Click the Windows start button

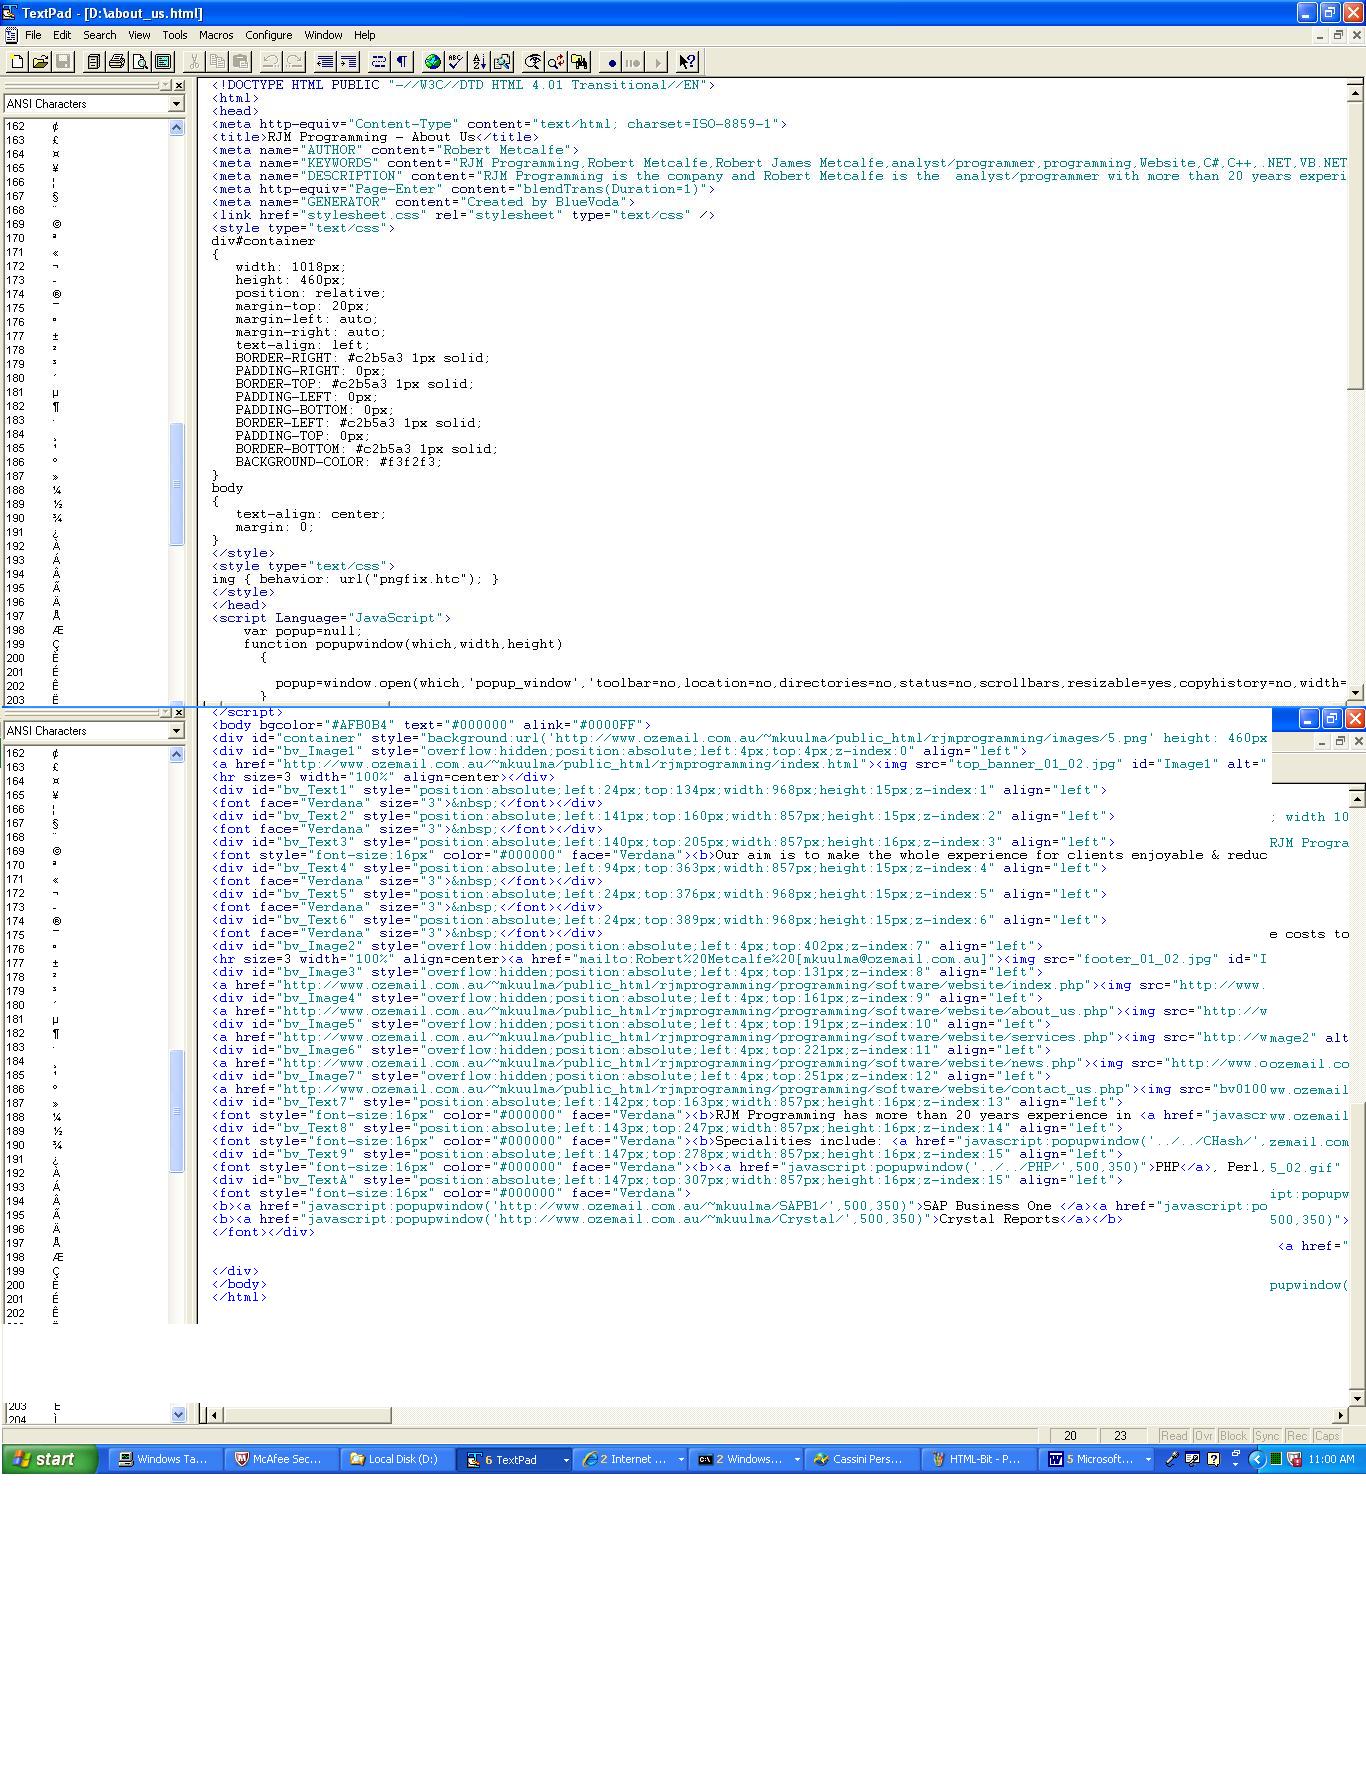pyautogui.click(x=50, y=1459)
